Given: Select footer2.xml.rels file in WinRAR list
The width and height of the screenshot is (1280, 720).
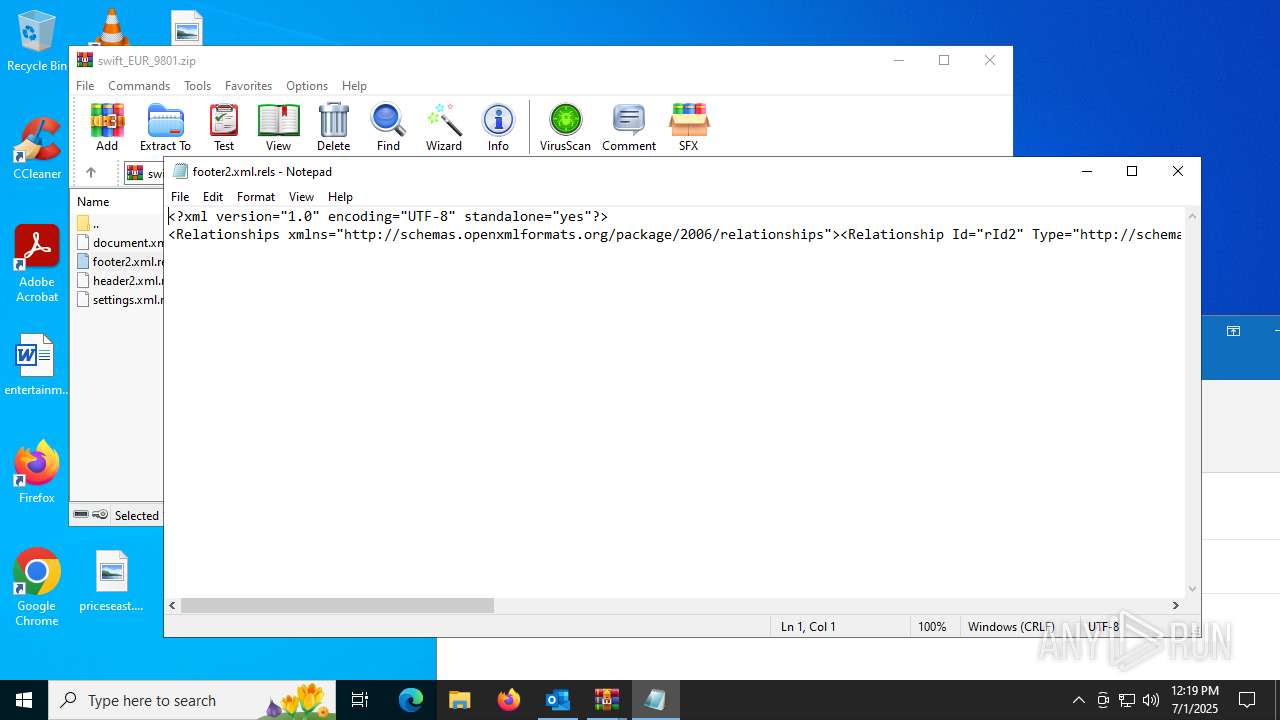Looking at the screenshot, I should point(119,261).
